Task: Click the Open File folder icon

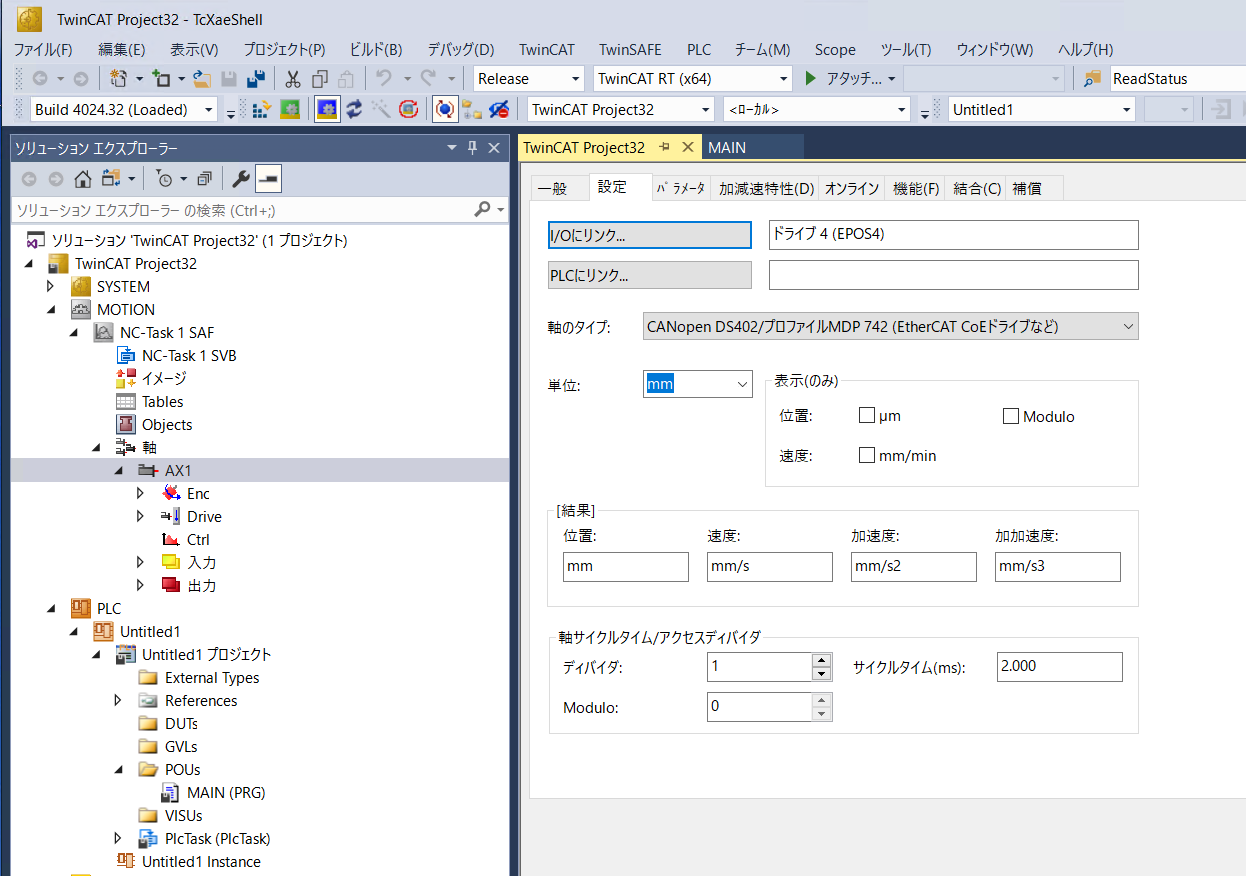Action: click(x=202, y=79)
